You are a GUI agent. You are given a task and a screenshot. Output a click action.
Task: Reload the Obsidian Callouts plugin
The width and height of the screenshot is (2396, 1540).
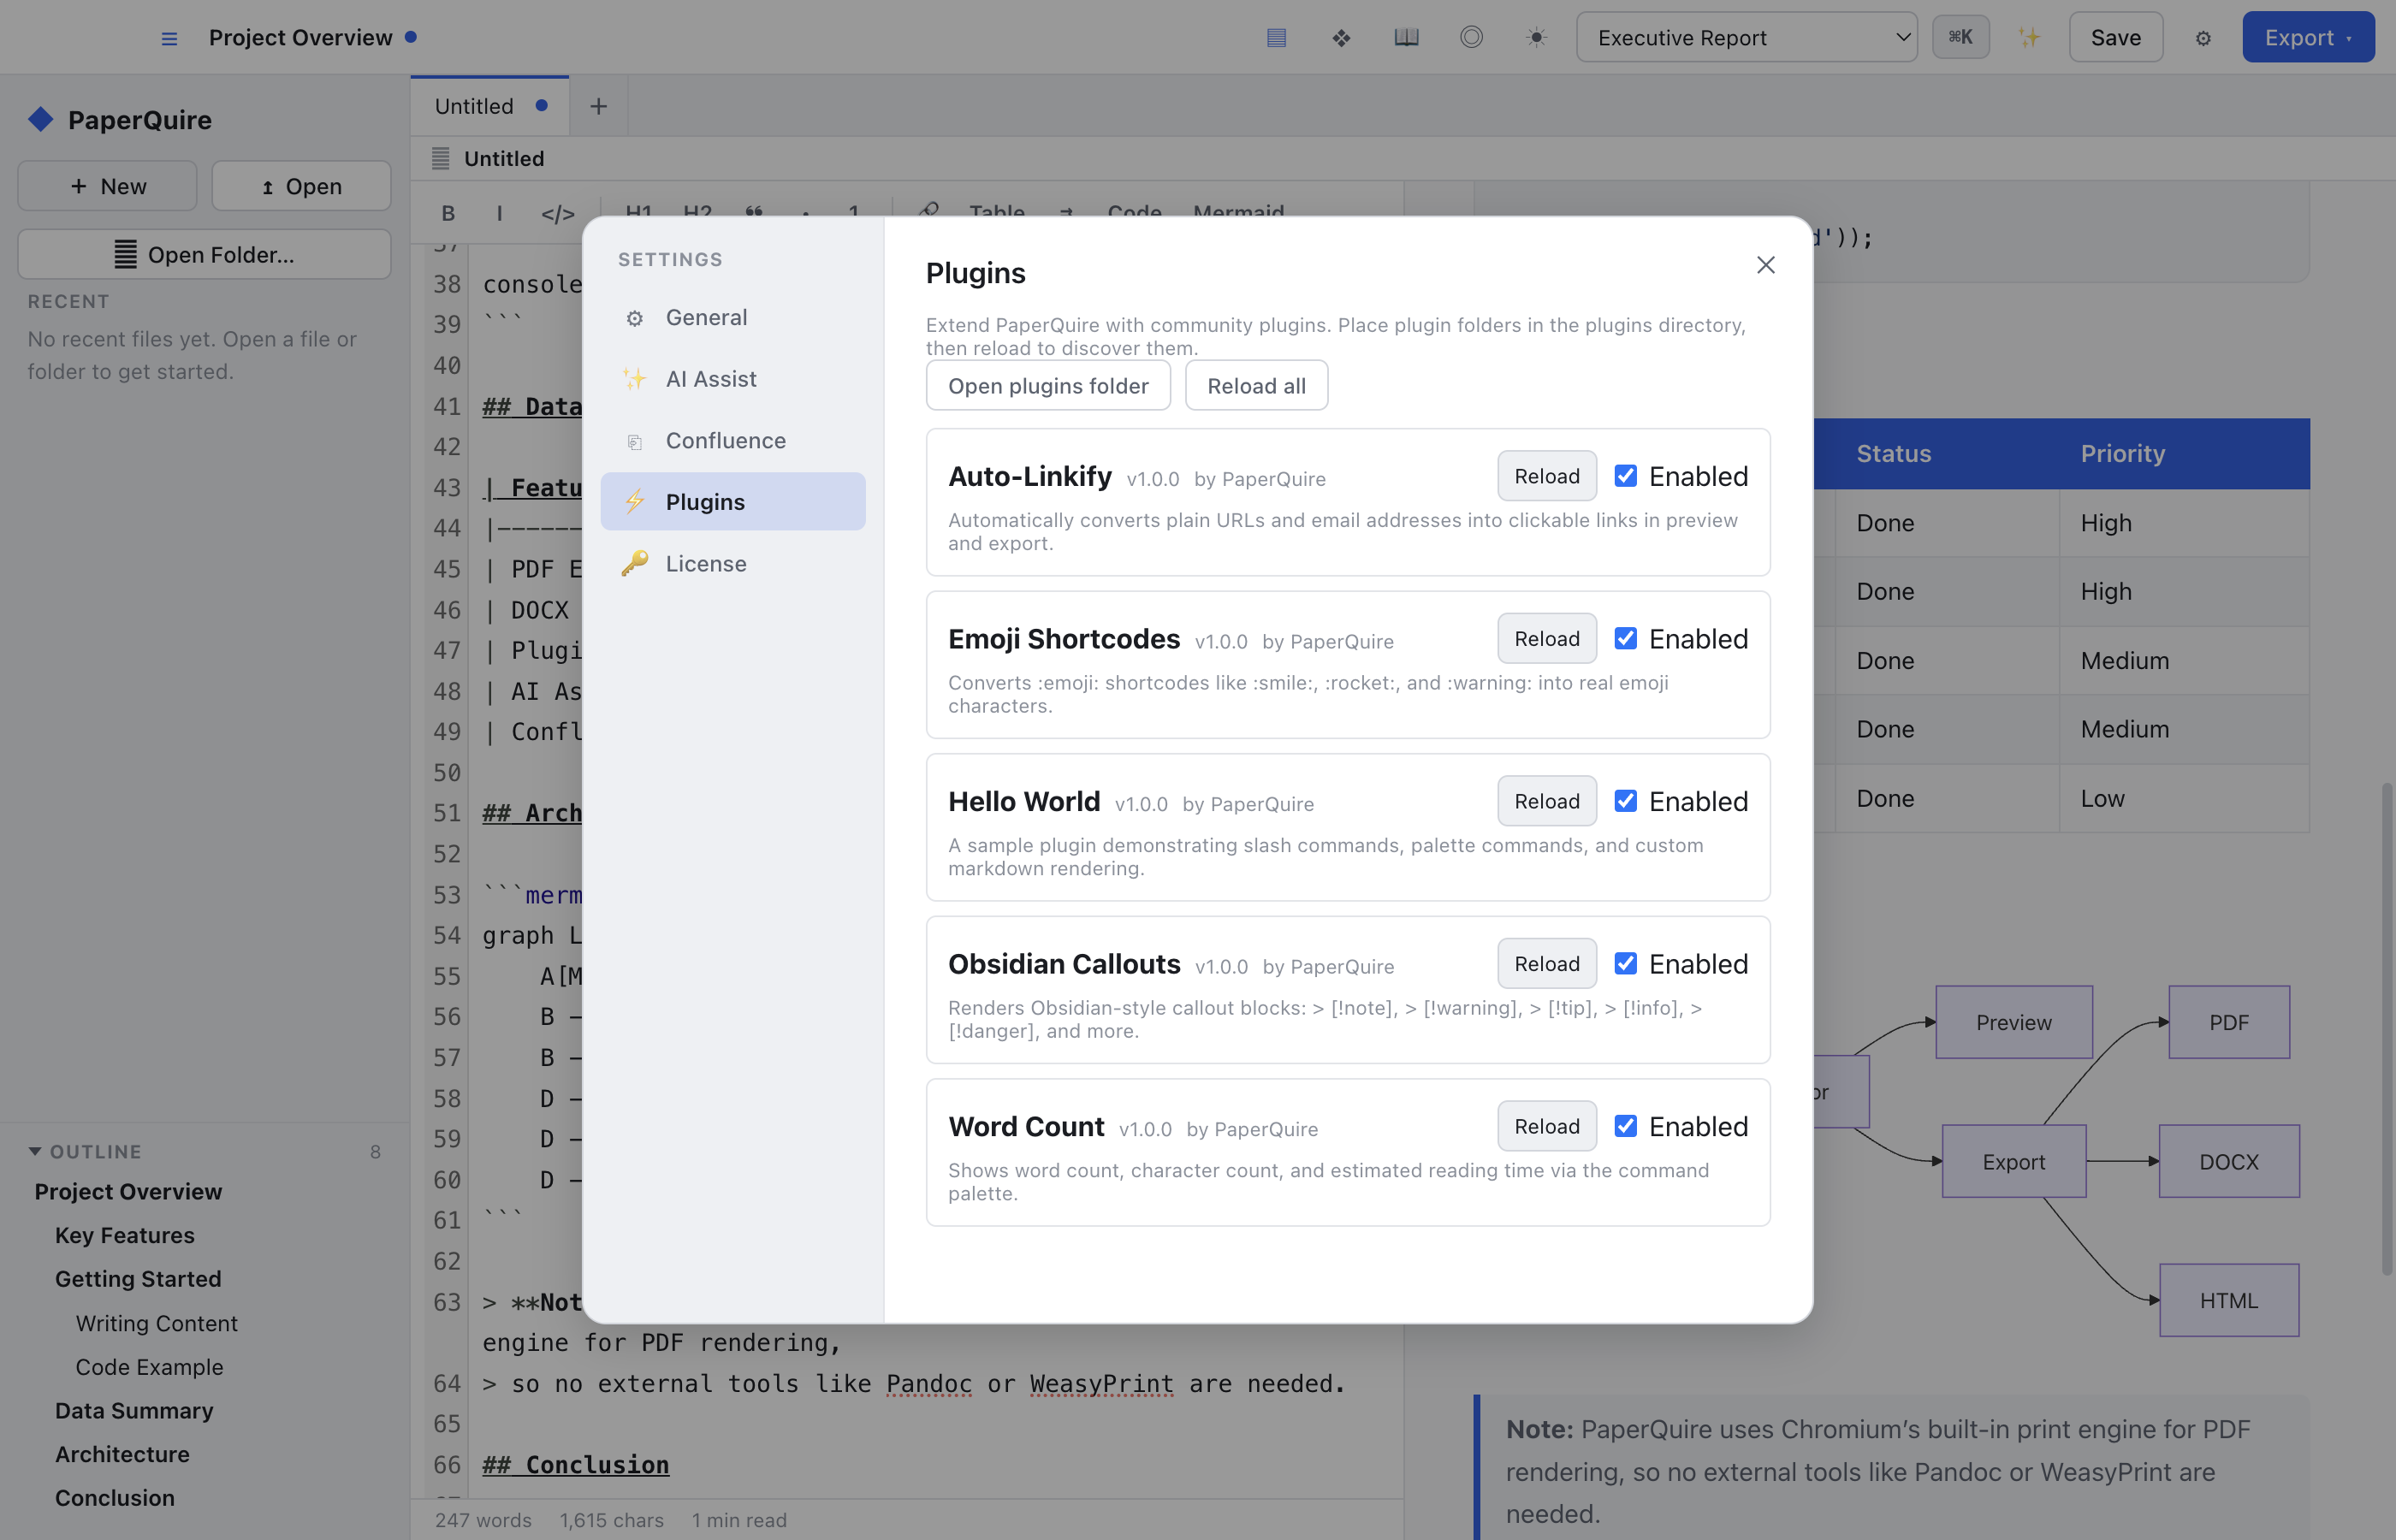point(1546,963)
